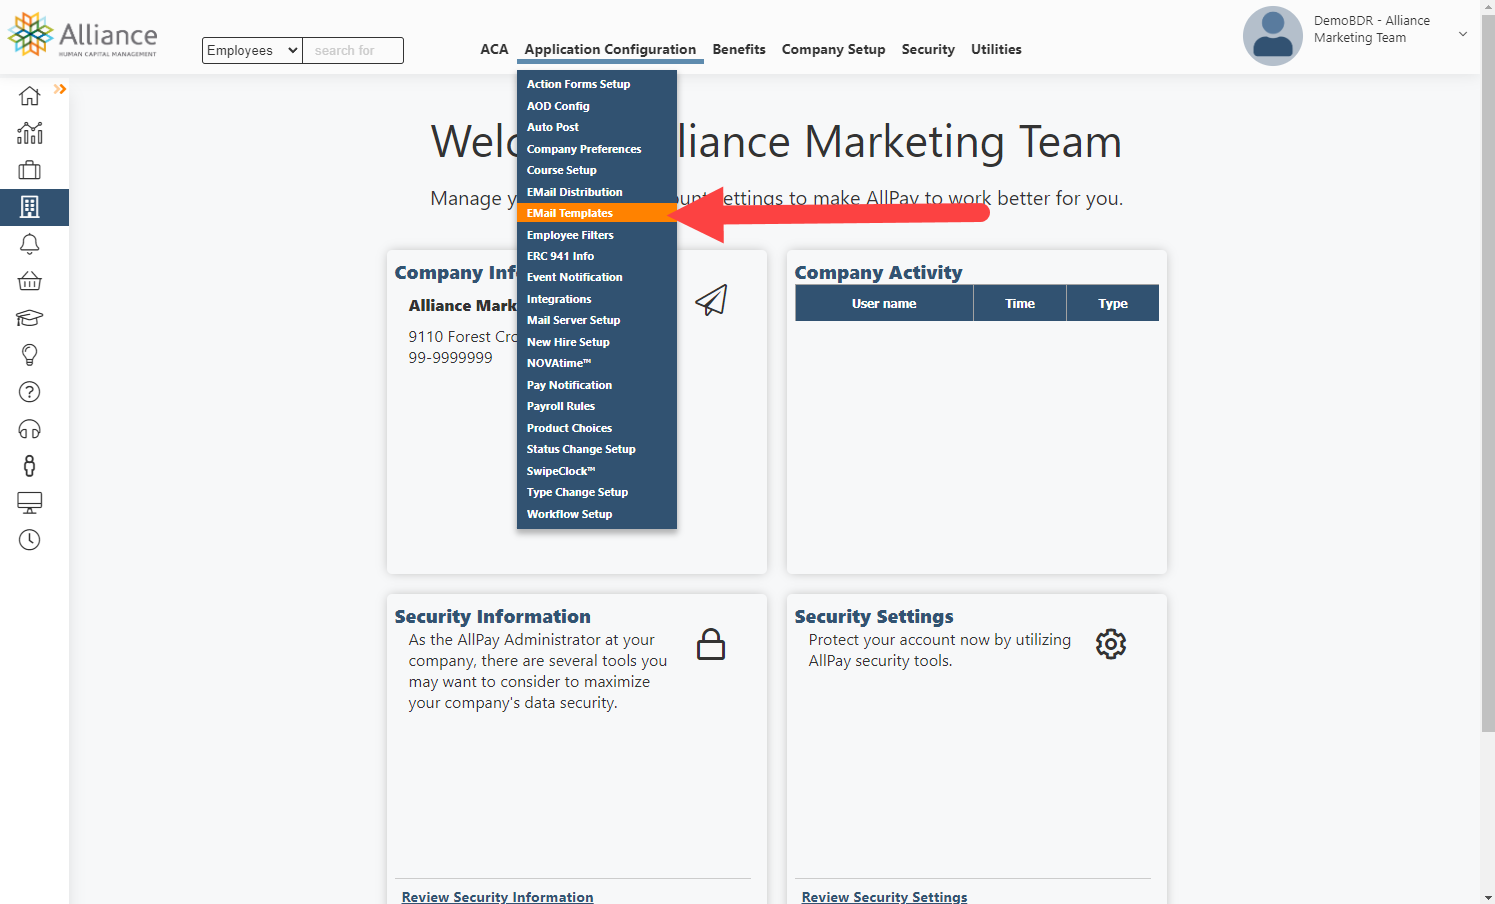Click the Review Security Settings link
Screen dimensions: 1495x904
(884, 897)
